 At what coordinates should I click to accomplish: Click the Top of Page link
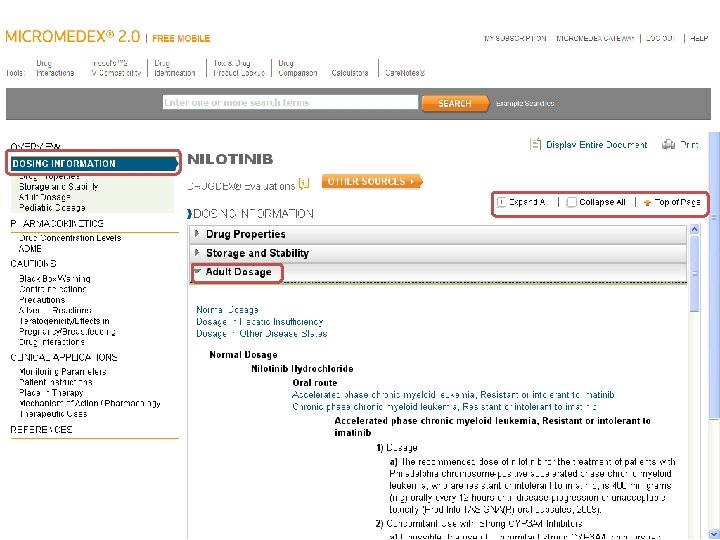(677, 202)
